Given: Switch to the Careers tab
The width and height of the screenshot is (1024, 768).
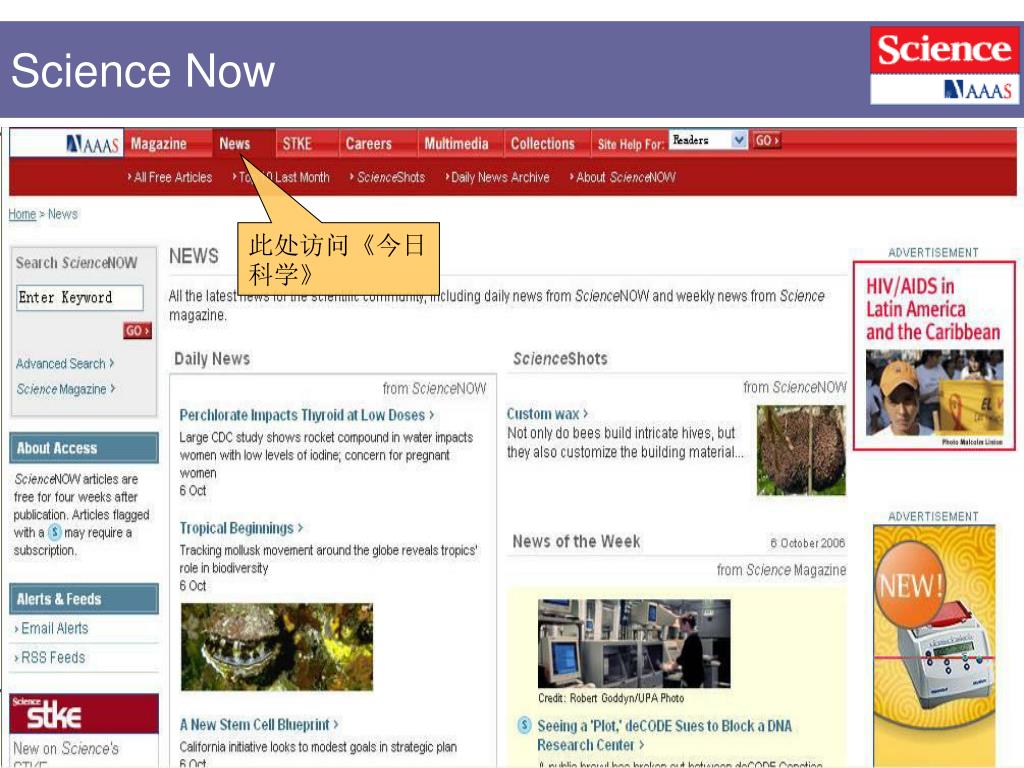Looking at the screenshot, I should click(x=368, y=144).
